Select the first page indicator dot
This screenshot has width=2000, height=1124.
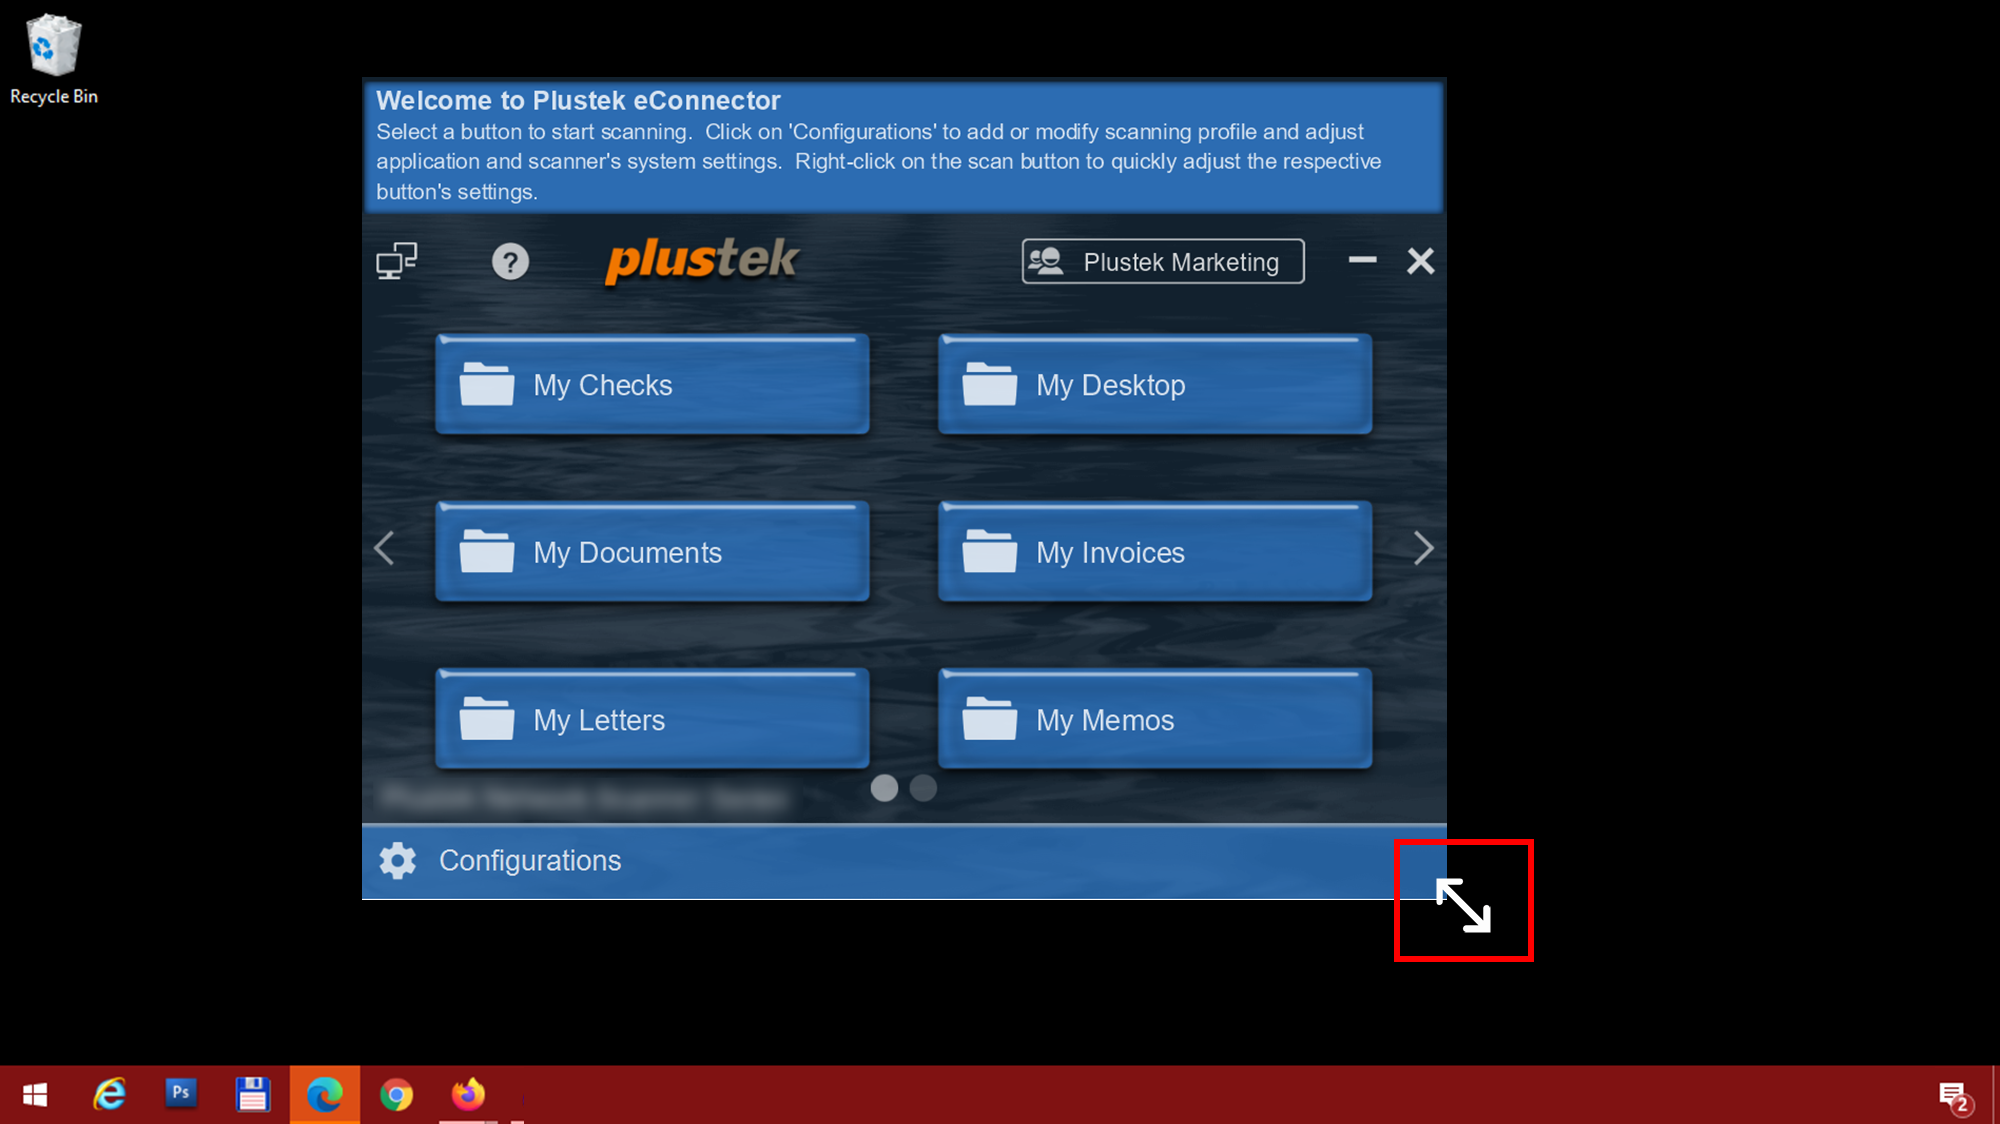884,788
